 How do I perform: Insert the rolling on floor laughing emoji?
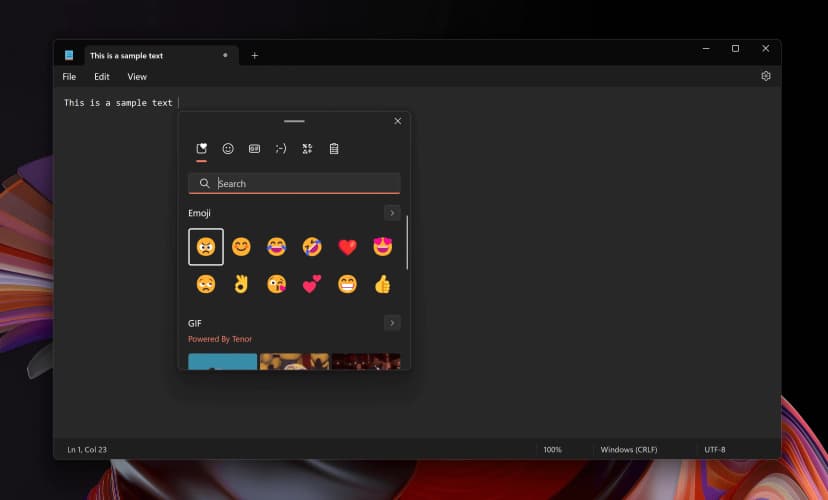[x=312, y=247]
